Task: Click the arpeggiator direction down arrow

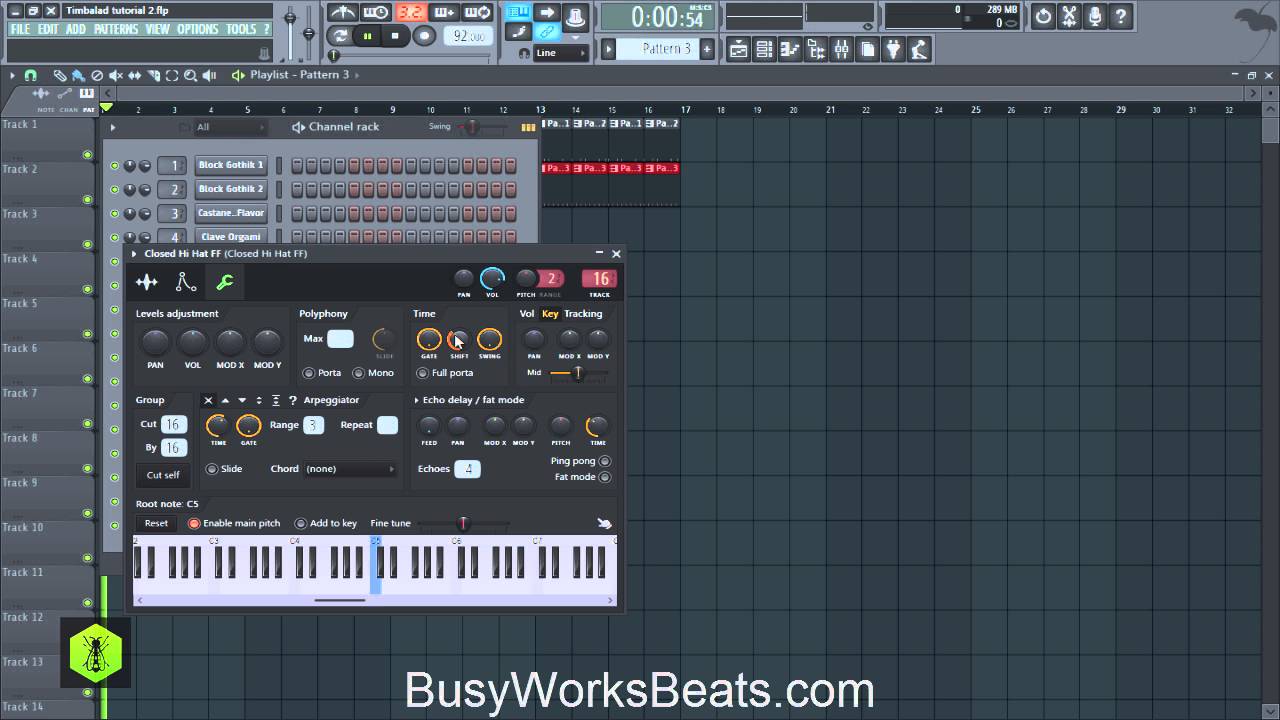Action: click(242, 400)
